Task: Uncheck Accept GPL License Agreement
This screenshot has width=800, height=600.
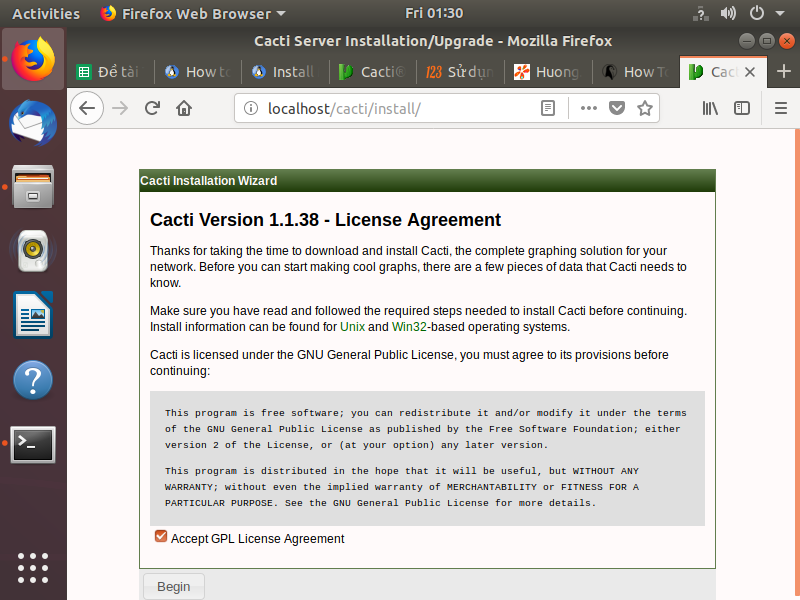Action: pyautogui.click(x=161, y=536)
